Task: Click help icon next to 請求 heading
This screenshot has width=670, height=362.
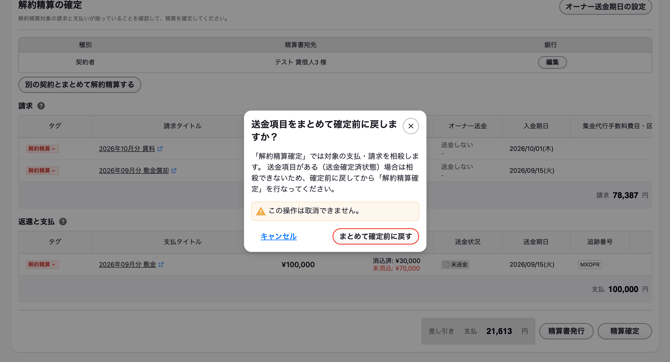Action: (x=41, y=106)
